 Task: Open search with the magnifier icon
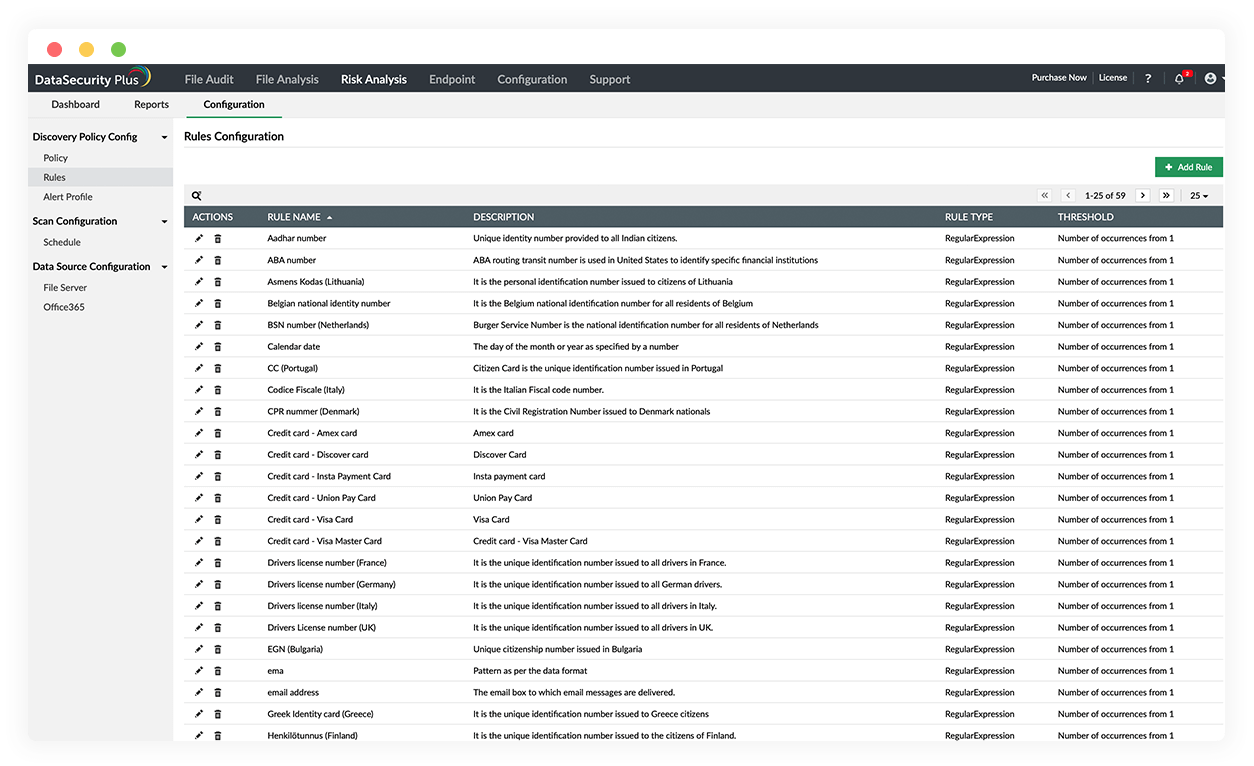click(197, 195)
